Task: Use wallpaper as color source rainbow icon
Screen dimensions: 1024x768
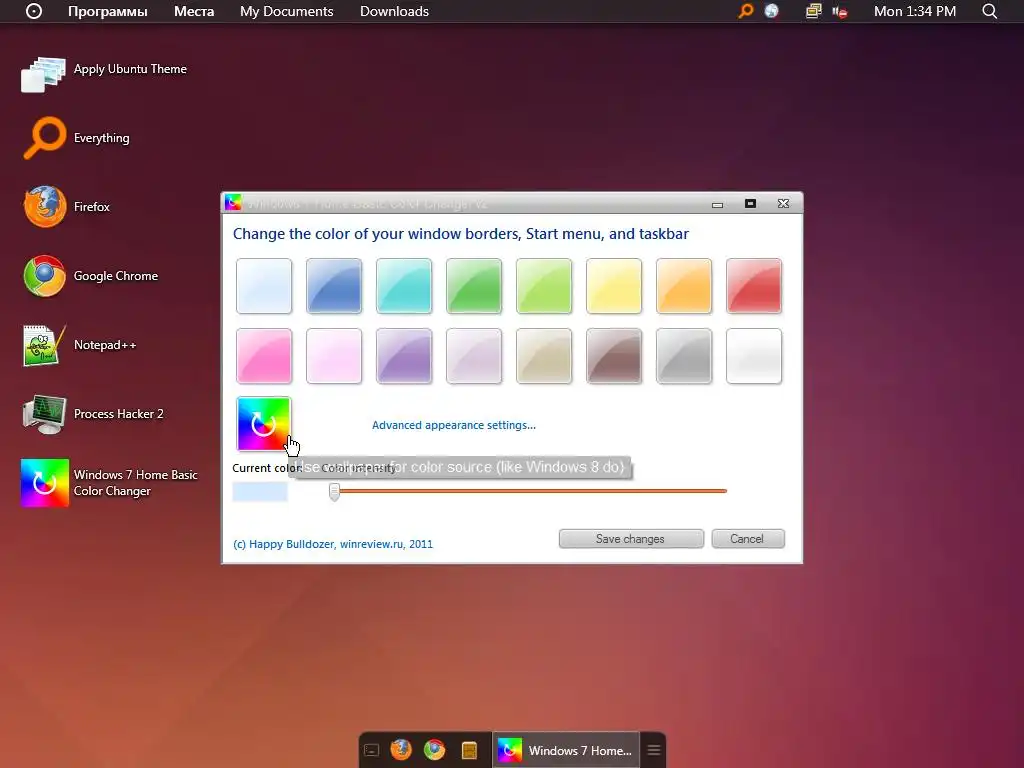Action: coord(263,424)
